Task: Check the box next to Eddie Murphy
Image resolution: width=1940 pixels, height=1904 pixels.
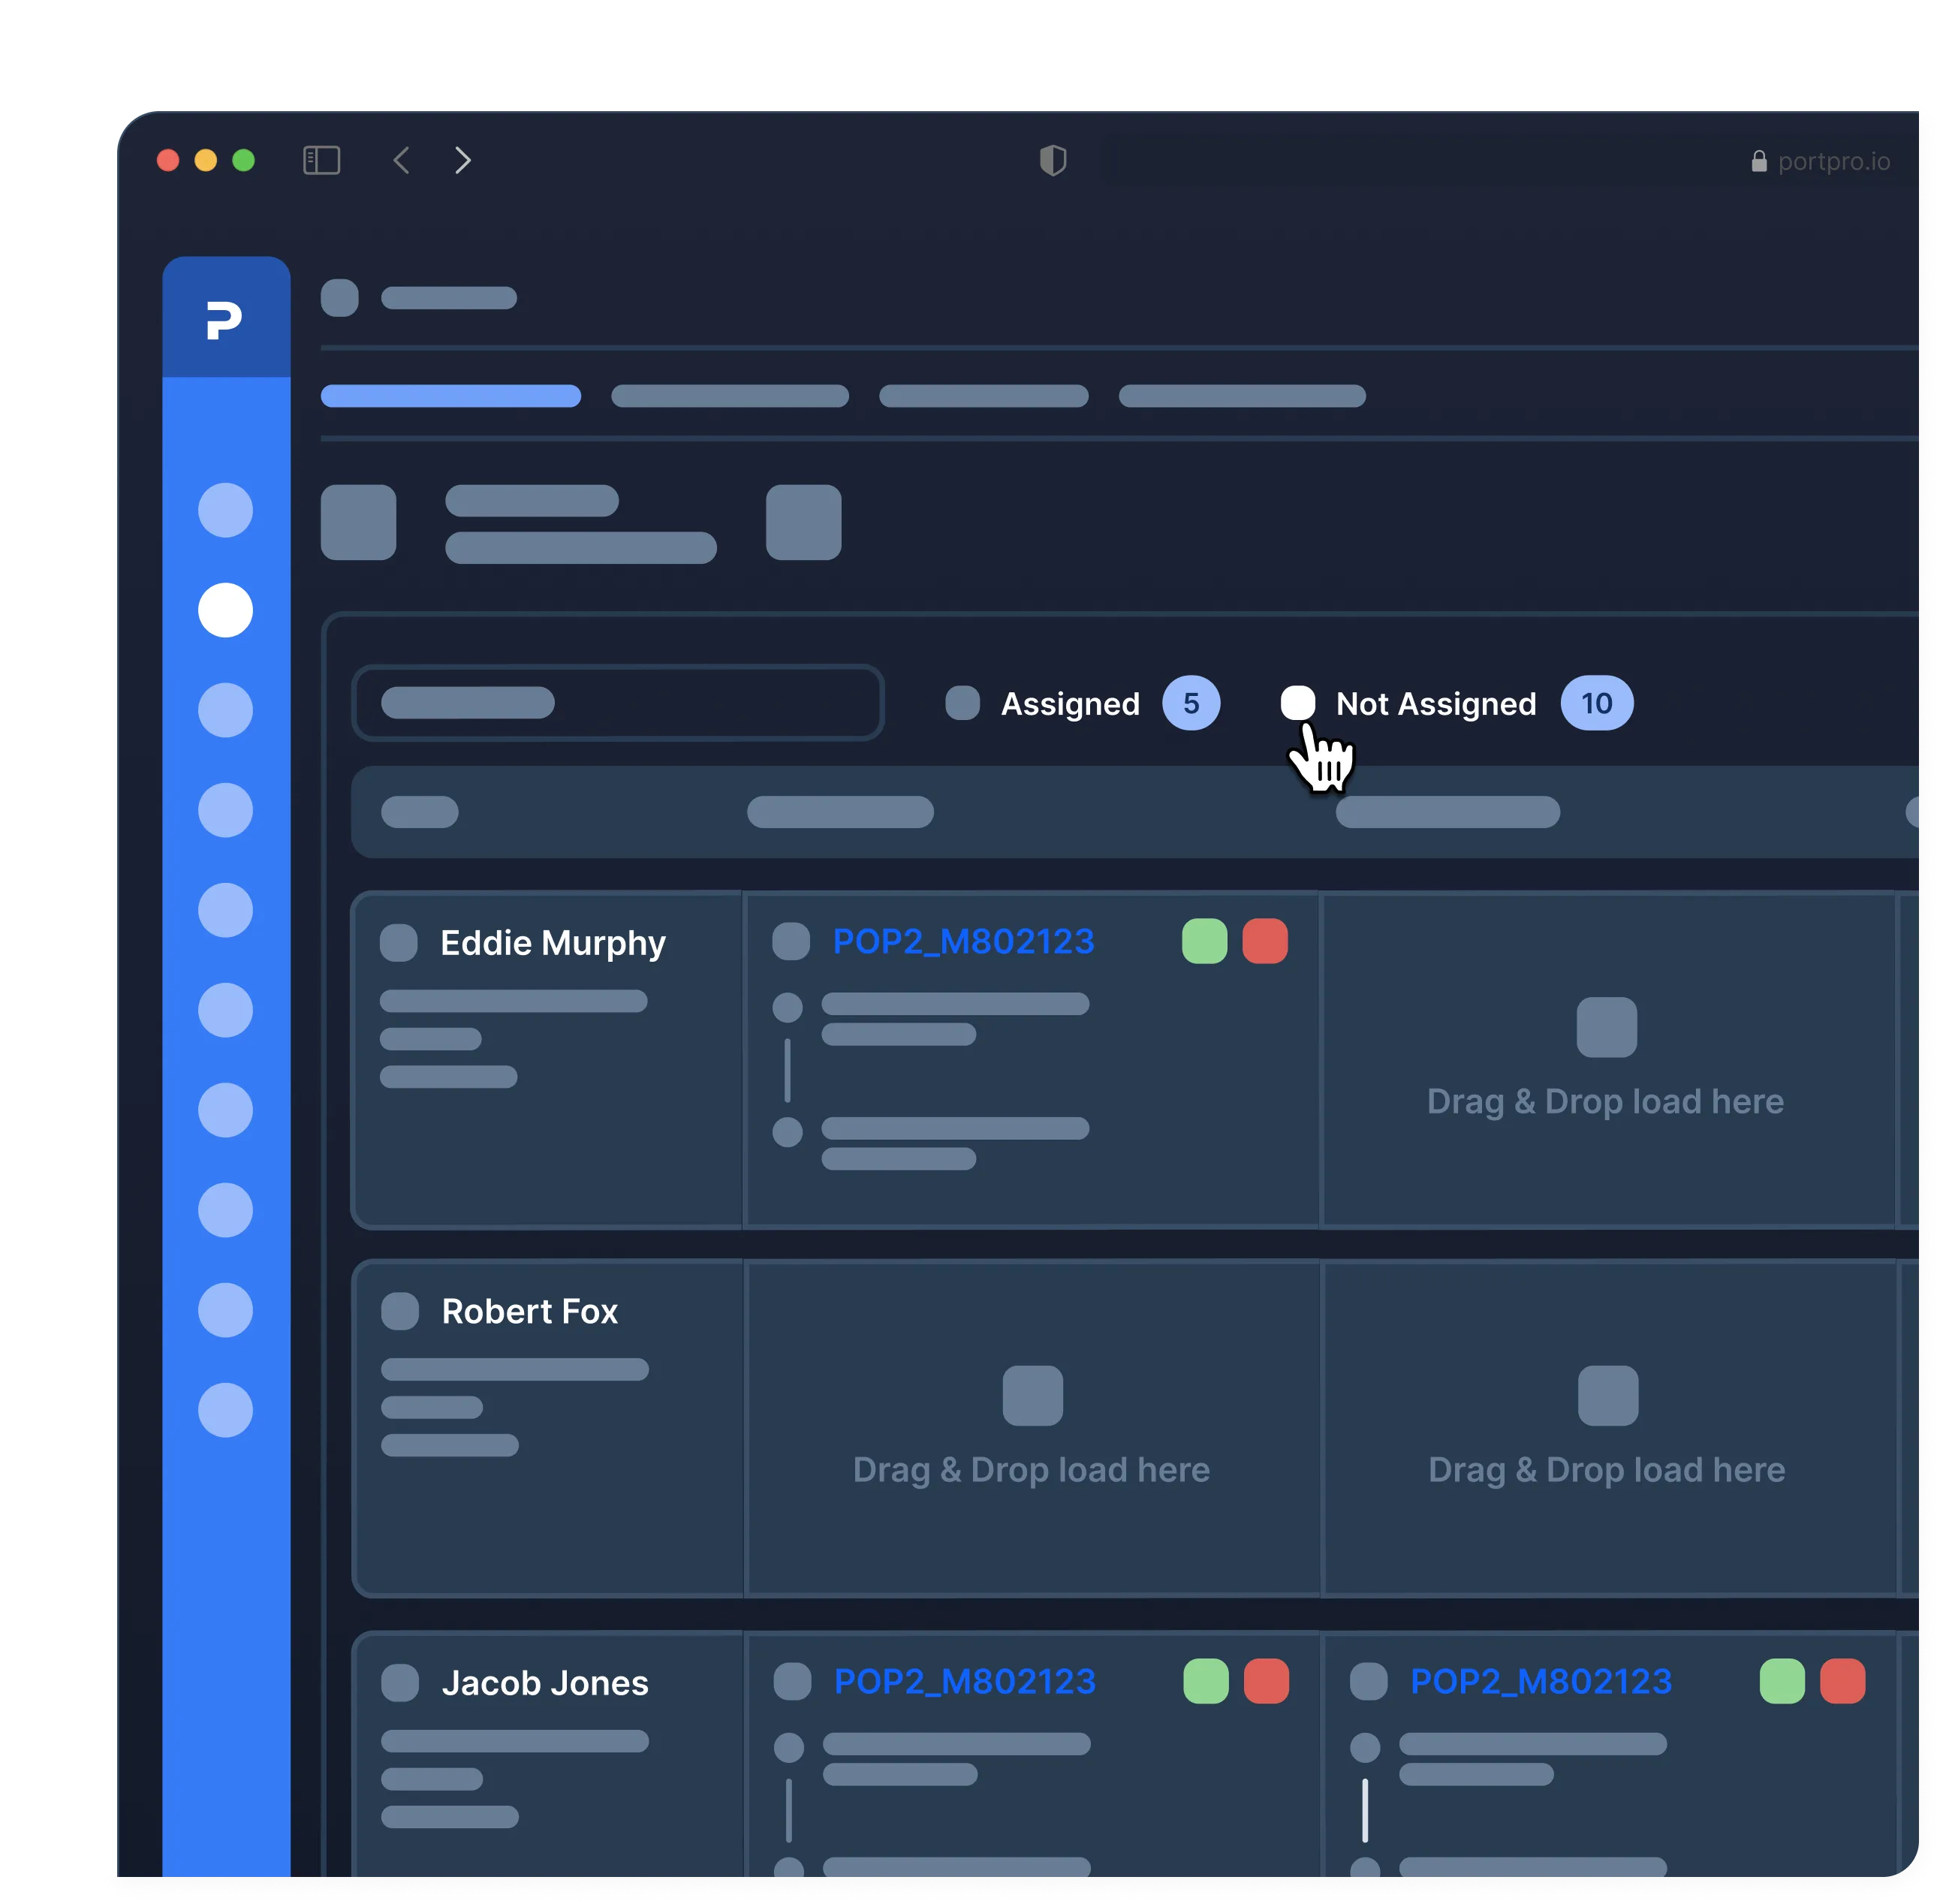Action: tap(398, 942)
